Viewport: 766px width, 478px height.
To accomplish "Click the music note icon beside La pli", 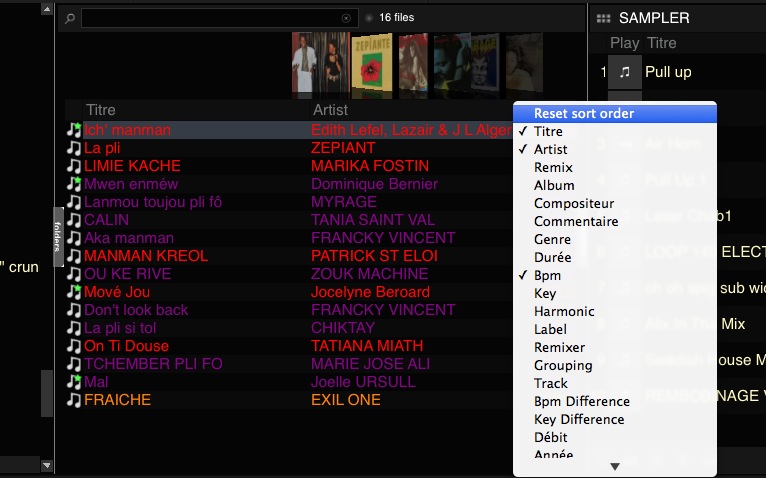I will [x=74, y=148].
